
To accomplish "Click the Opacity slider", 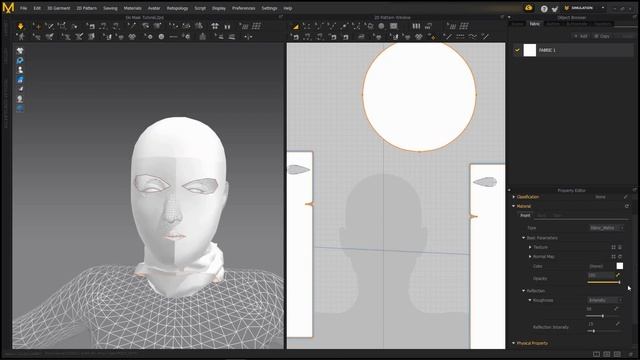I will [x=604, y=282].
